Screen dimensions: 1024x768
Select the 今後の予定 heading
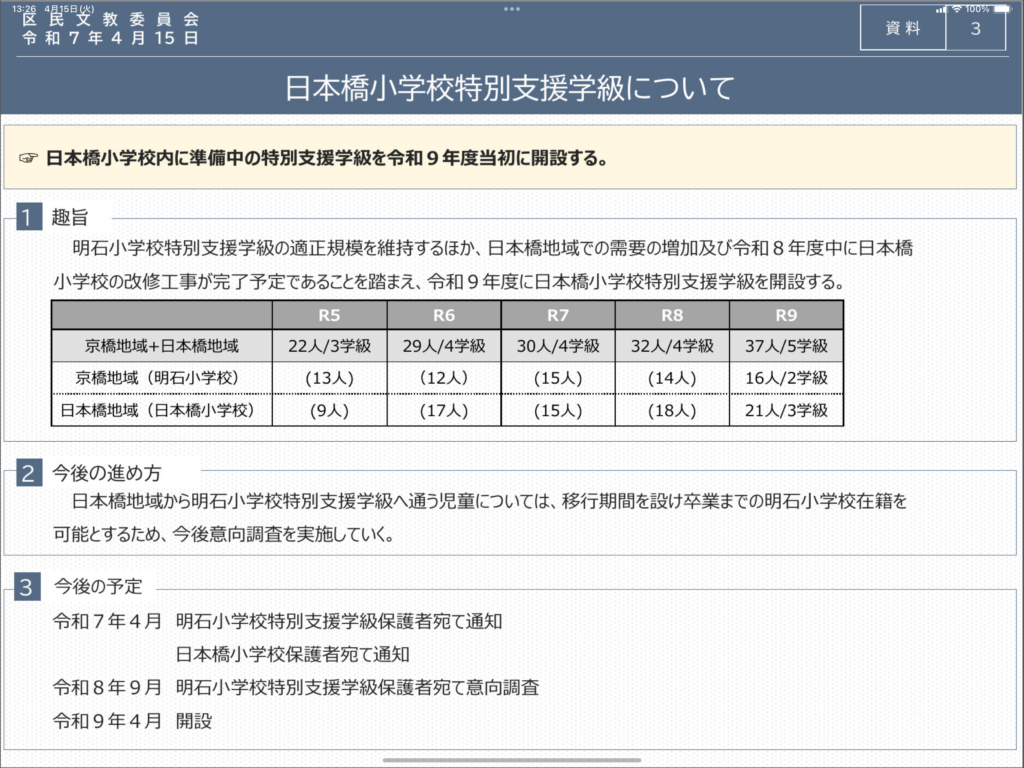click(x=98, y=586)
